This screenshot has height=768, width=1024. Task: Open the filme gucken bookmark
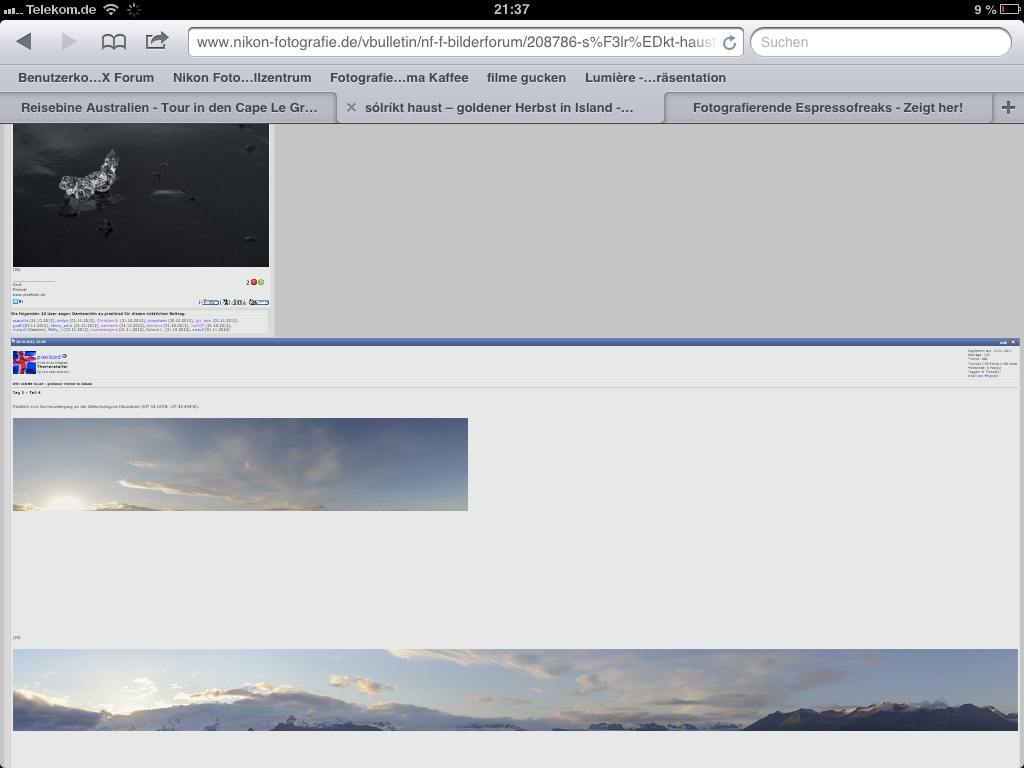pos(526,78)
